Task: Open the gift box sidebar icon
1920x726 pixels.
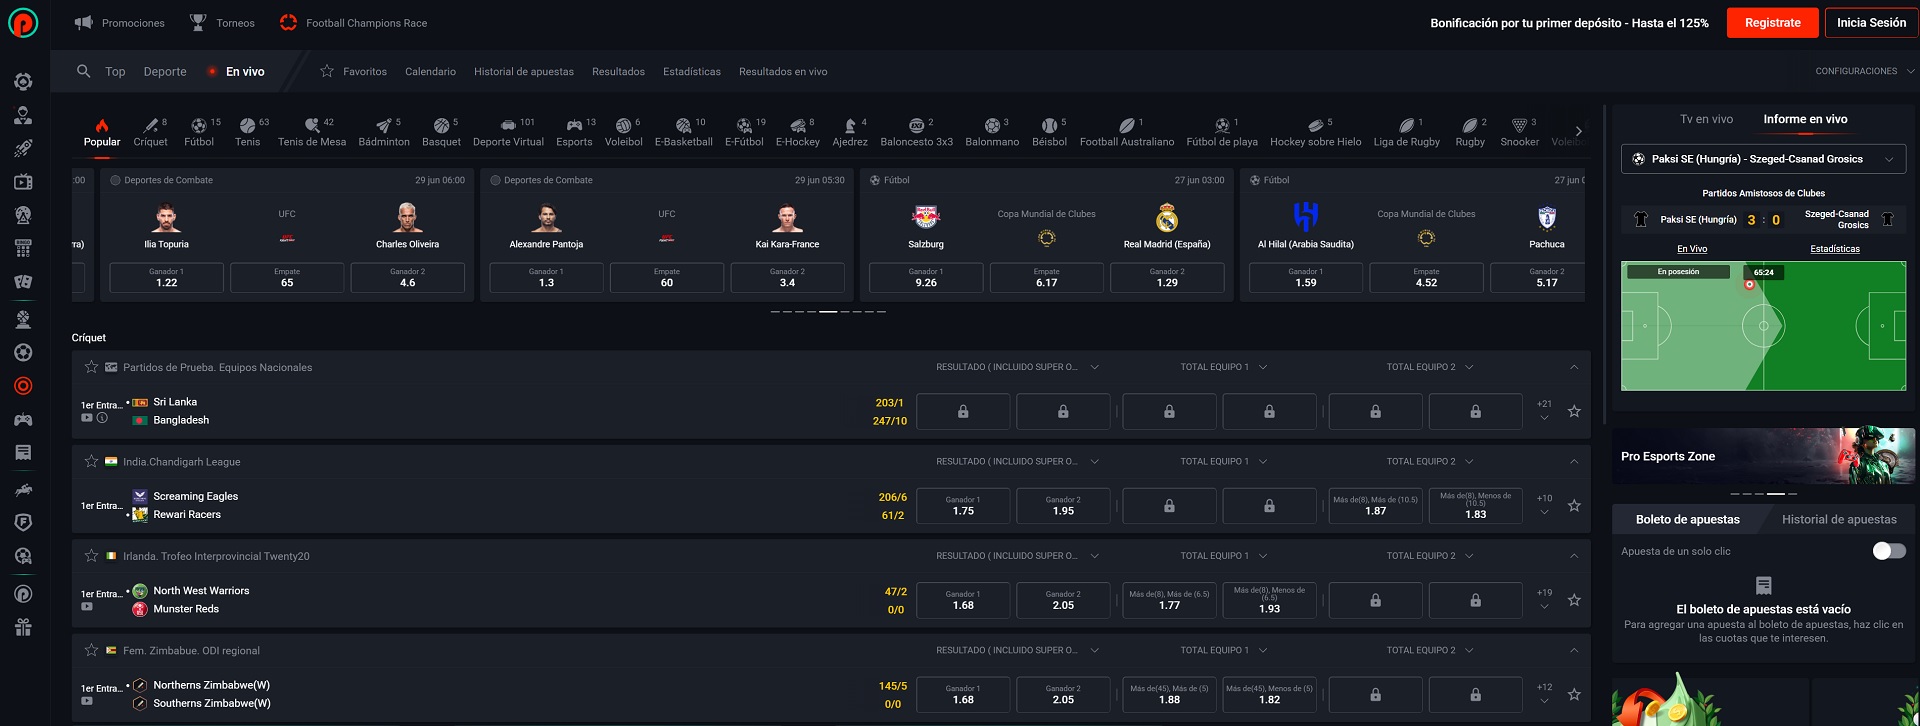Action: [23, 627]
